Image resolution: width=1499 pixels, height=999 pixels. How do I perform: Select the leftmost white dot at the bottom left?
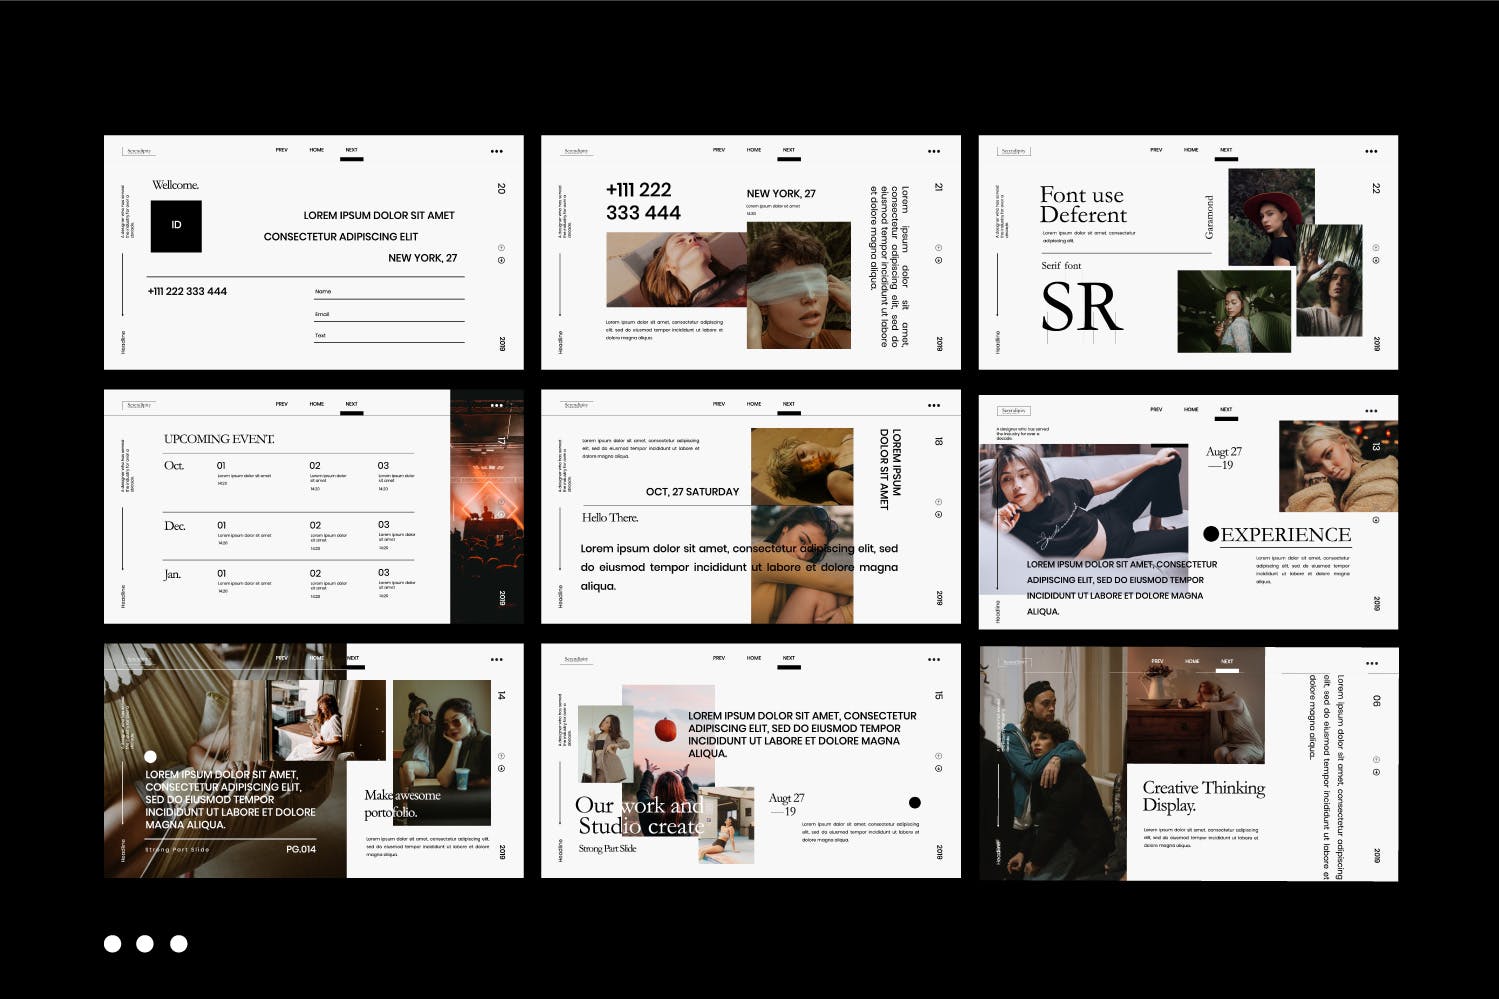113,943
